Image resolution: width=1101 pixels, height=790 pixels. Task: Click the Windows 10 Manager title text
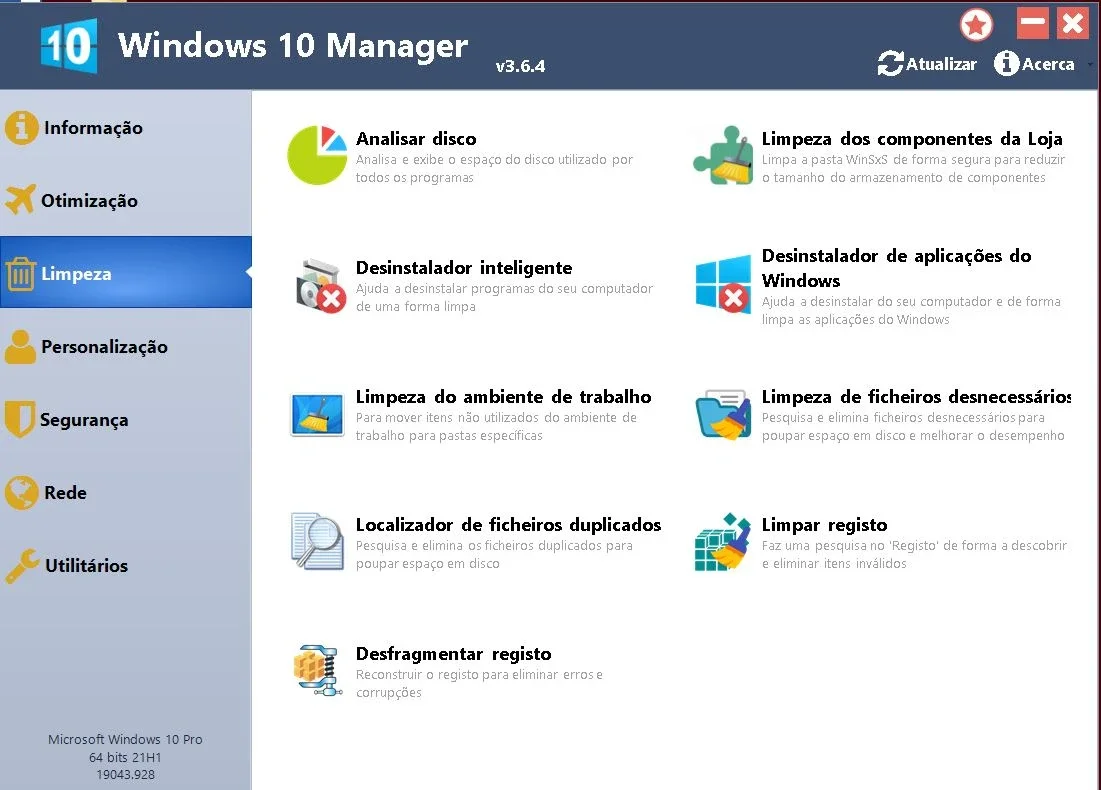(293, 46)
